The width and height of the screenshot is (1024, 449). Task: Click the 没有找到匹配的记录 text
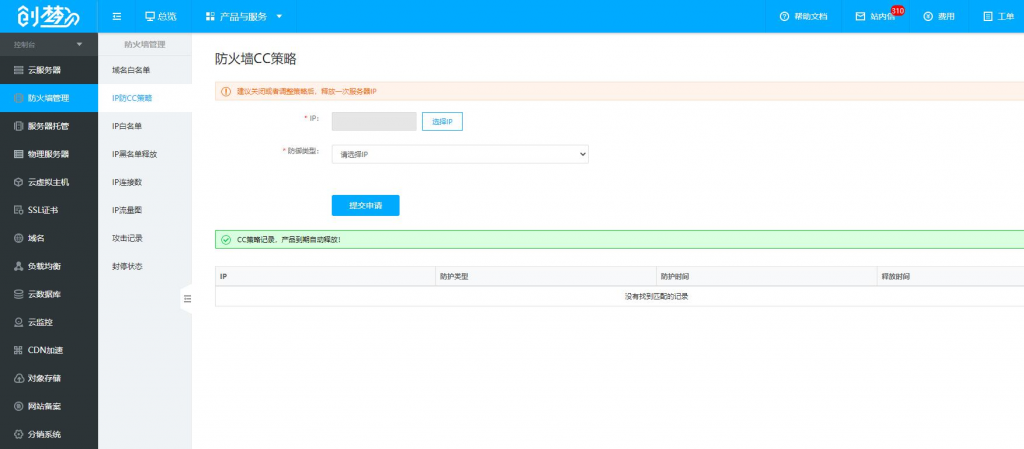coord(656,296)
